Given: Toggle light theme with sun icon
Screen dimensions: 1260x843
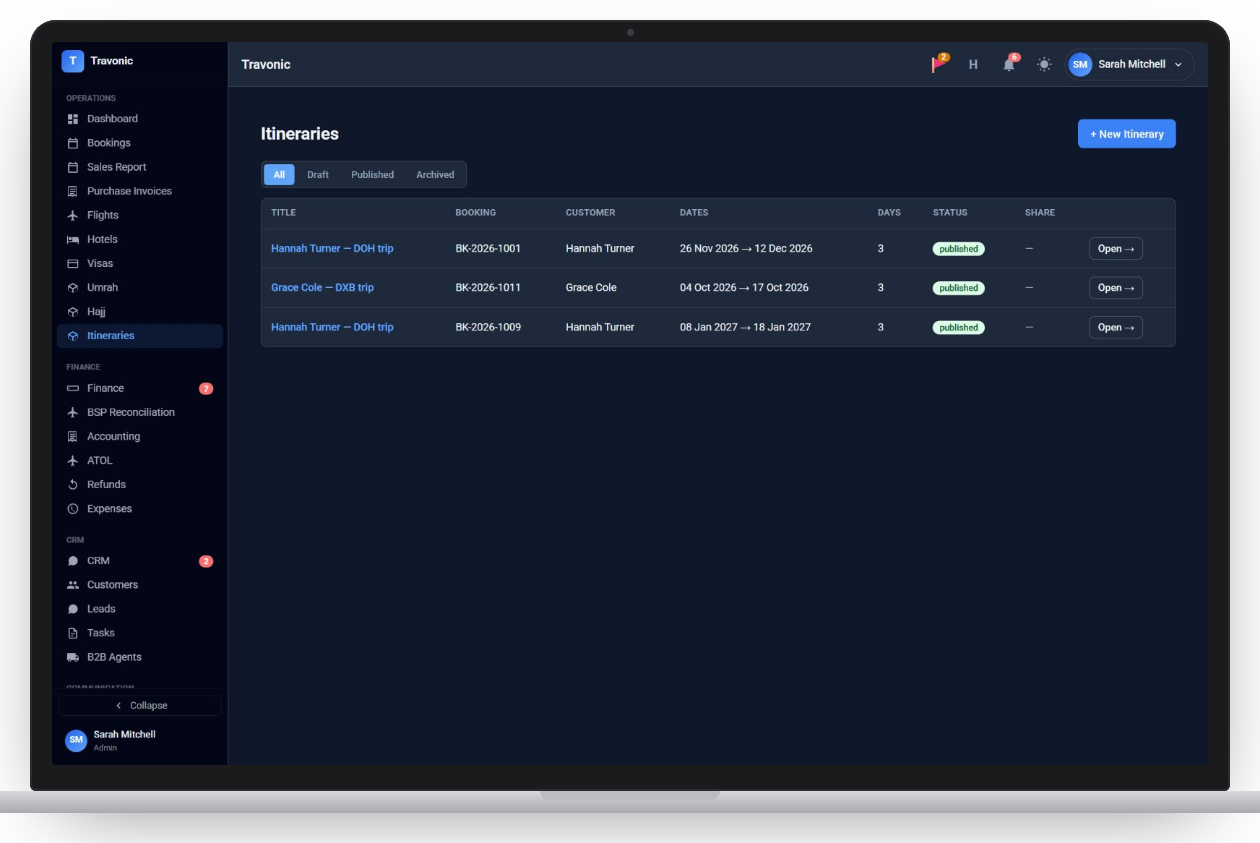Looking at the screenshot, I should click(1044, 64).
